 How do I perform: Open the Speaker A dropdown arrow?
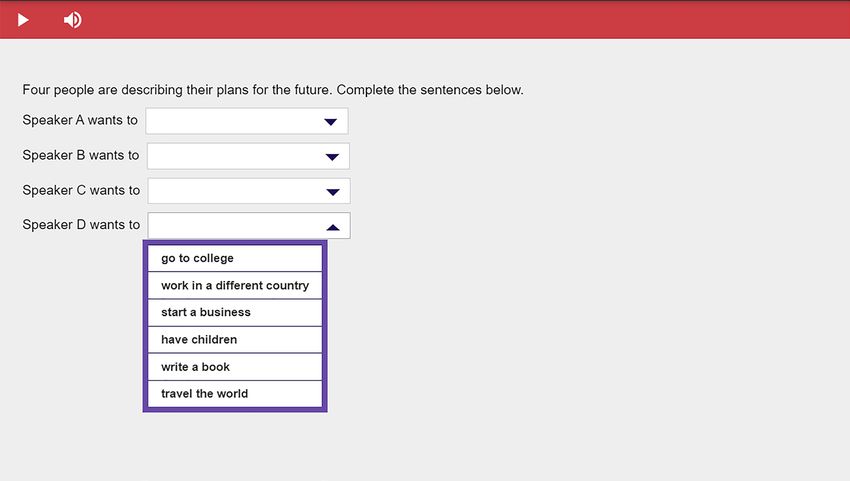(x=331, y=122)
